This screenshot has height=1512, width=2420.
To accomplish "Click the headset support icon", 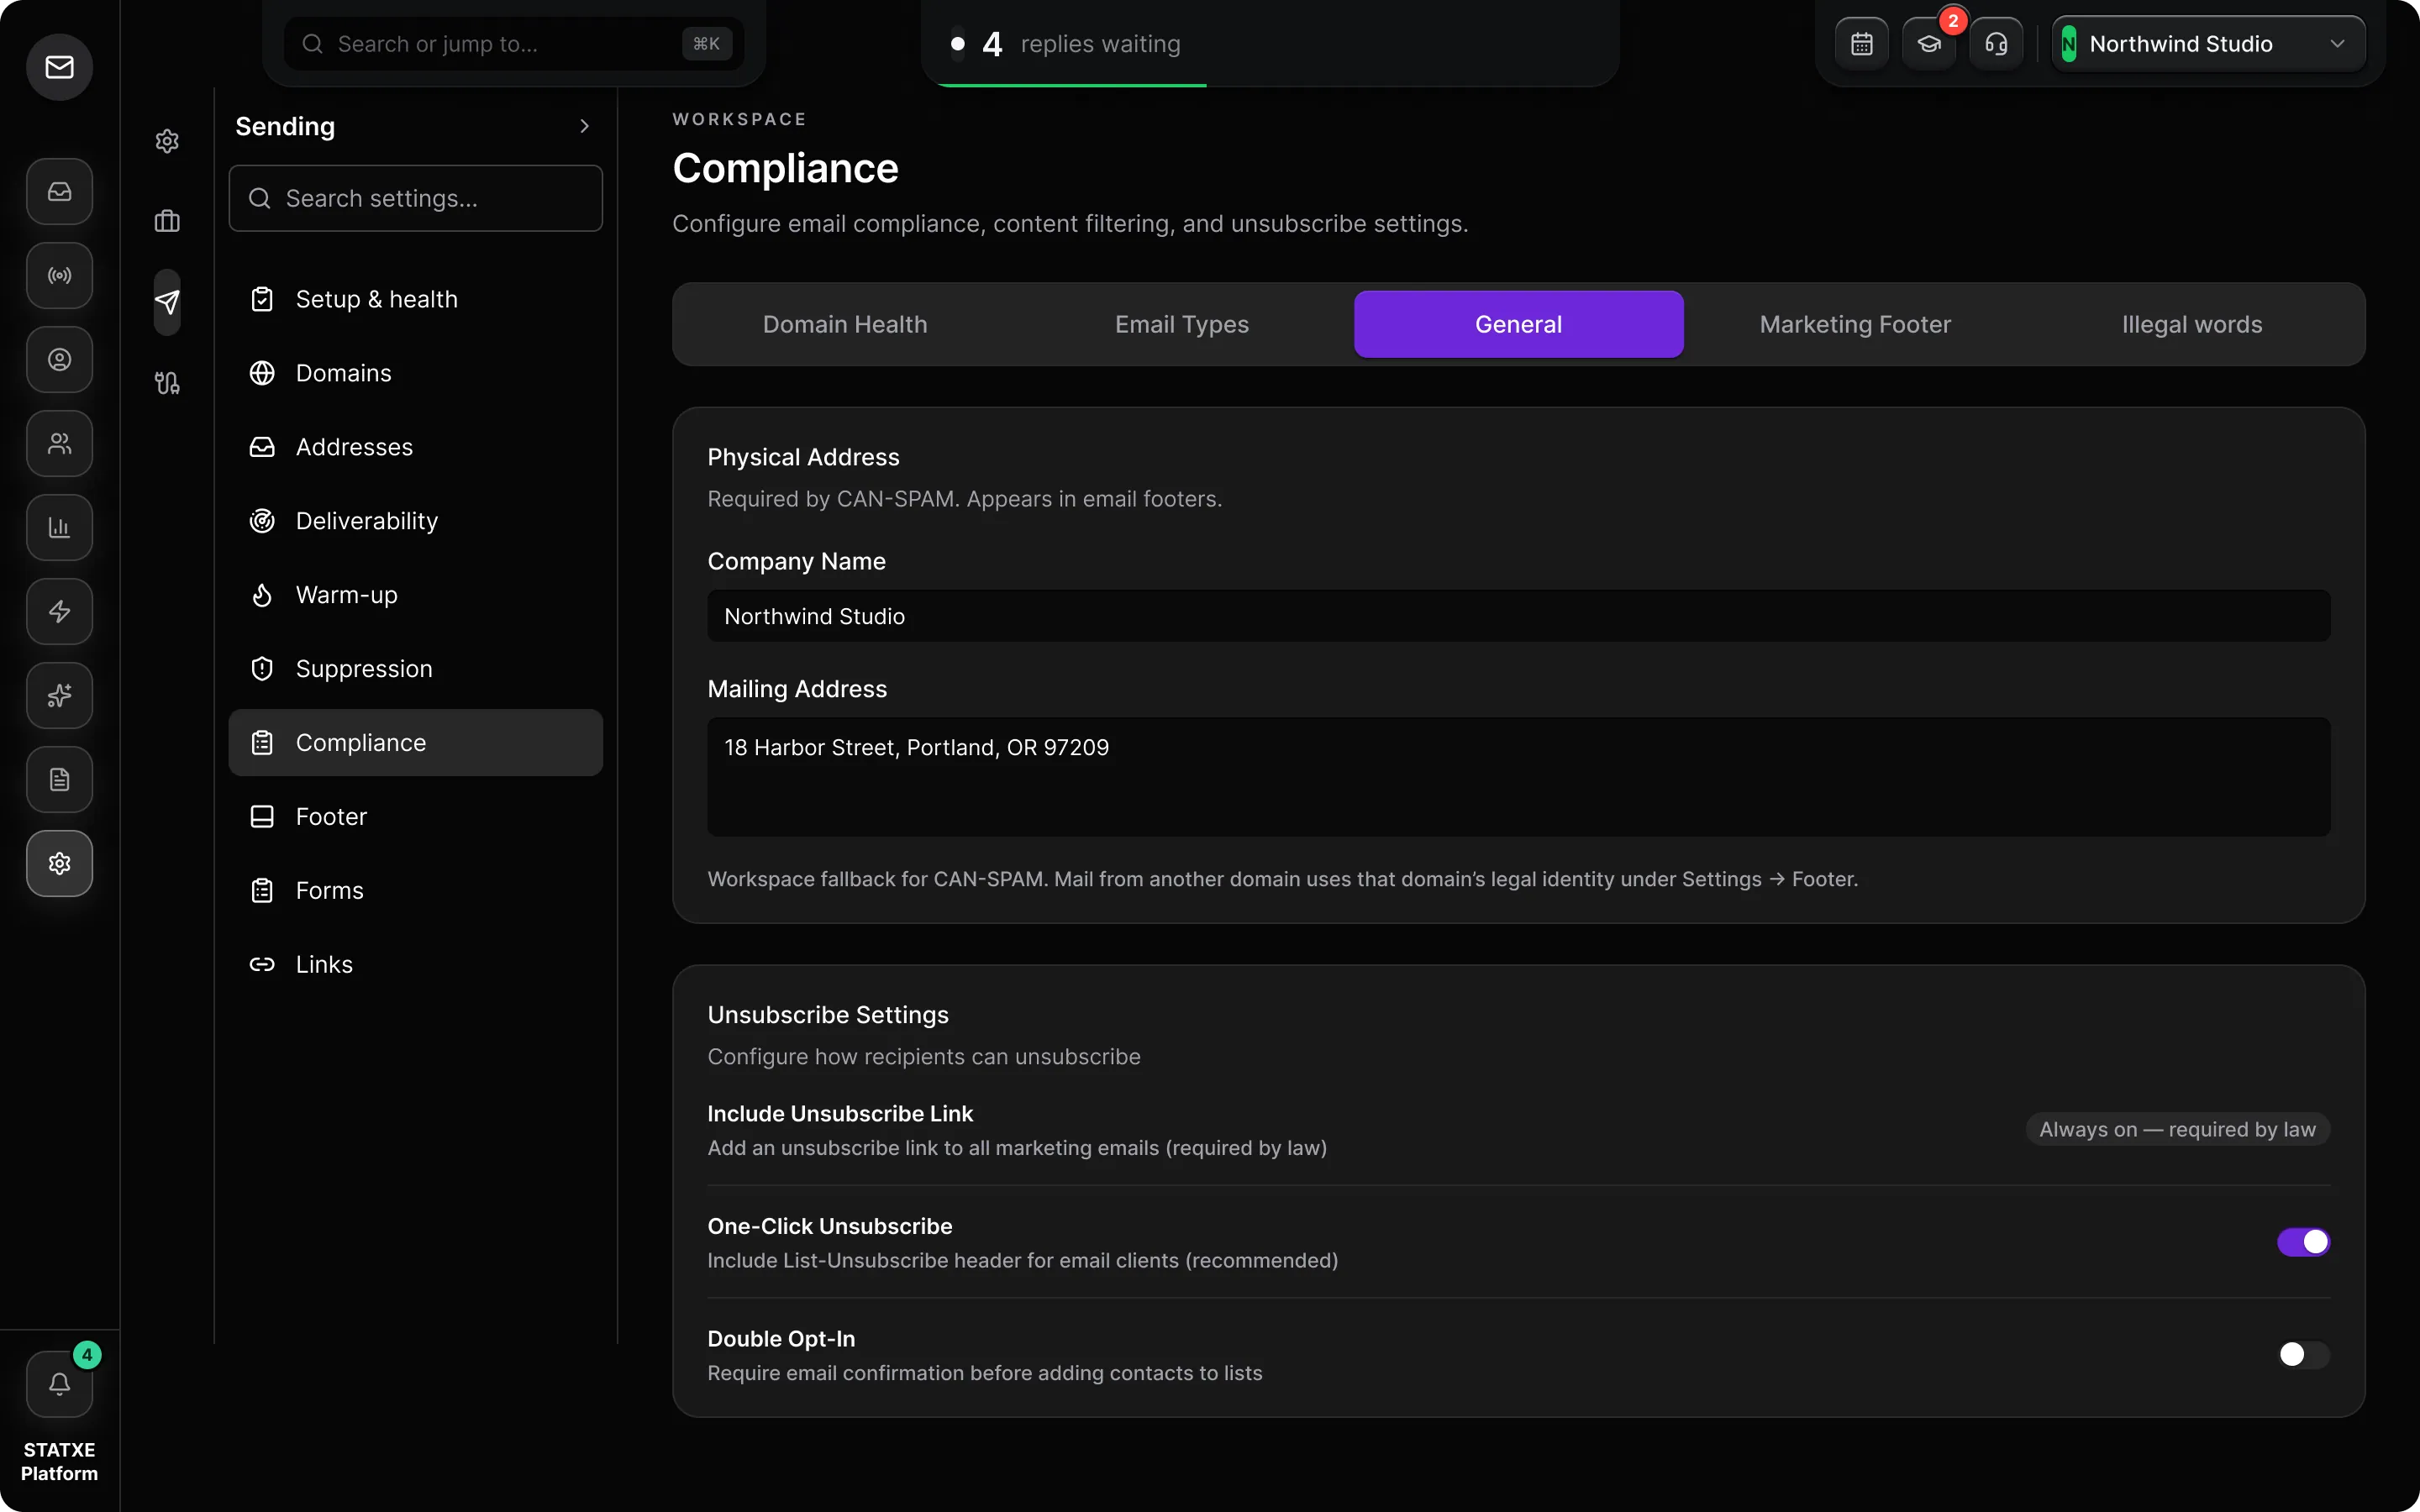I will 1996,44.
